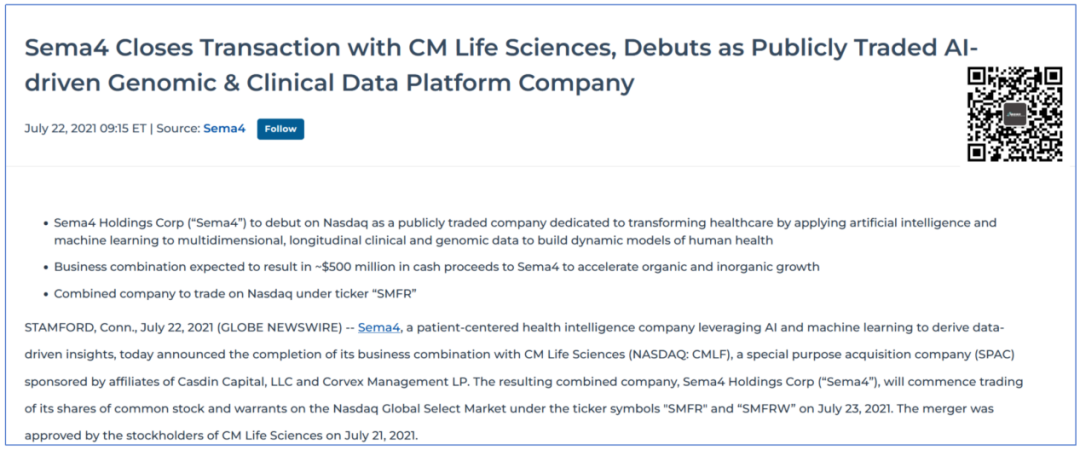Image resolution: width=1080 pixels, height=450 pixels.
Task: Click the "Source:" label in the byline
Action: 178,129
